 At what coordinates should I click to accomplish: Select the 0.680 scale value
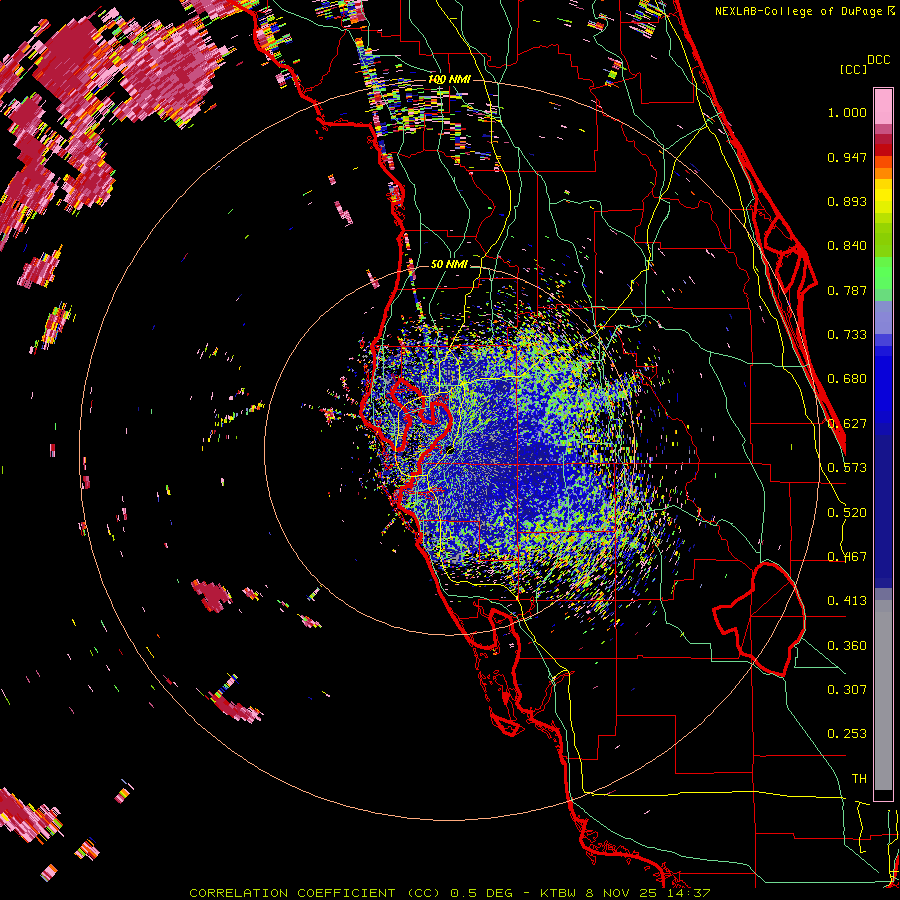coord(847,379)
